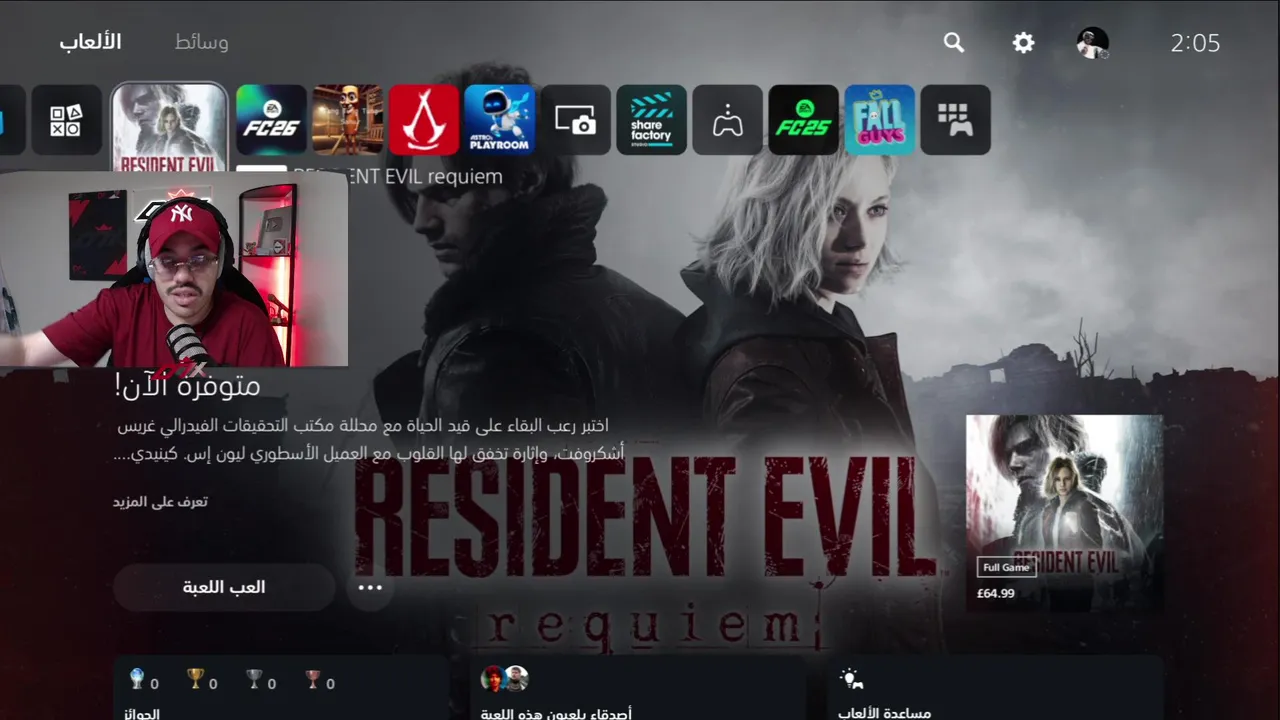The height and width of the screenshot is (720, 1280).
Task: Click the friends' avatars in the friends card
Action: (504, 678)
